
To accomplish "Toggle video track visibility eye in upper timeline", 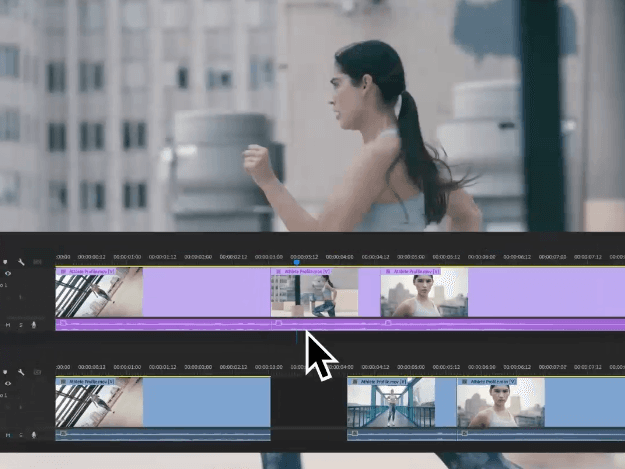I will click(x=8, y=273).
